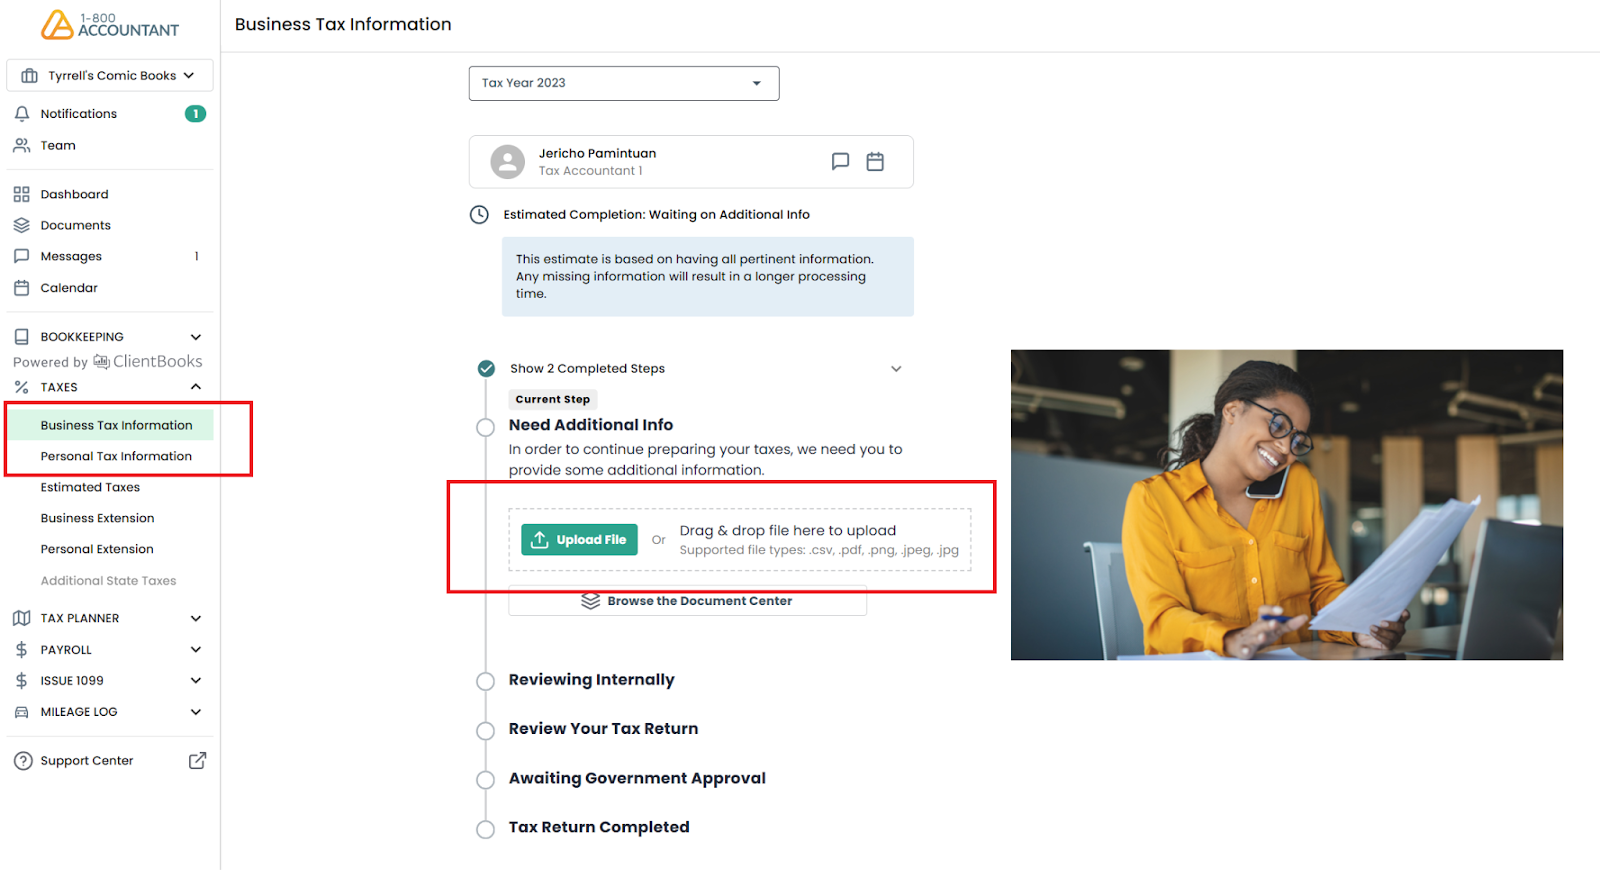Click the Notifications bell icon

[22, 114]
